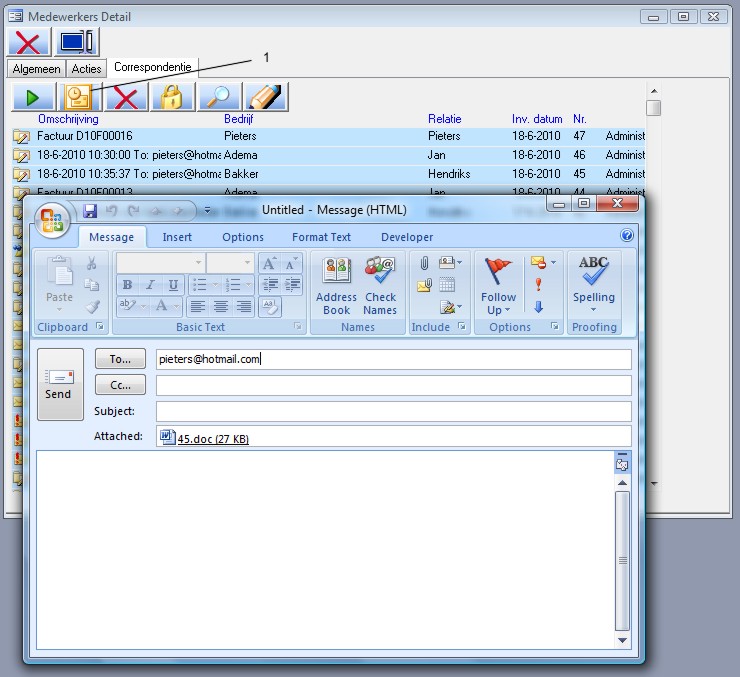740x677 pixels.
Task: Click the Outlook email icon in Correspondentie toolbar
Action: tap(79, 97)
